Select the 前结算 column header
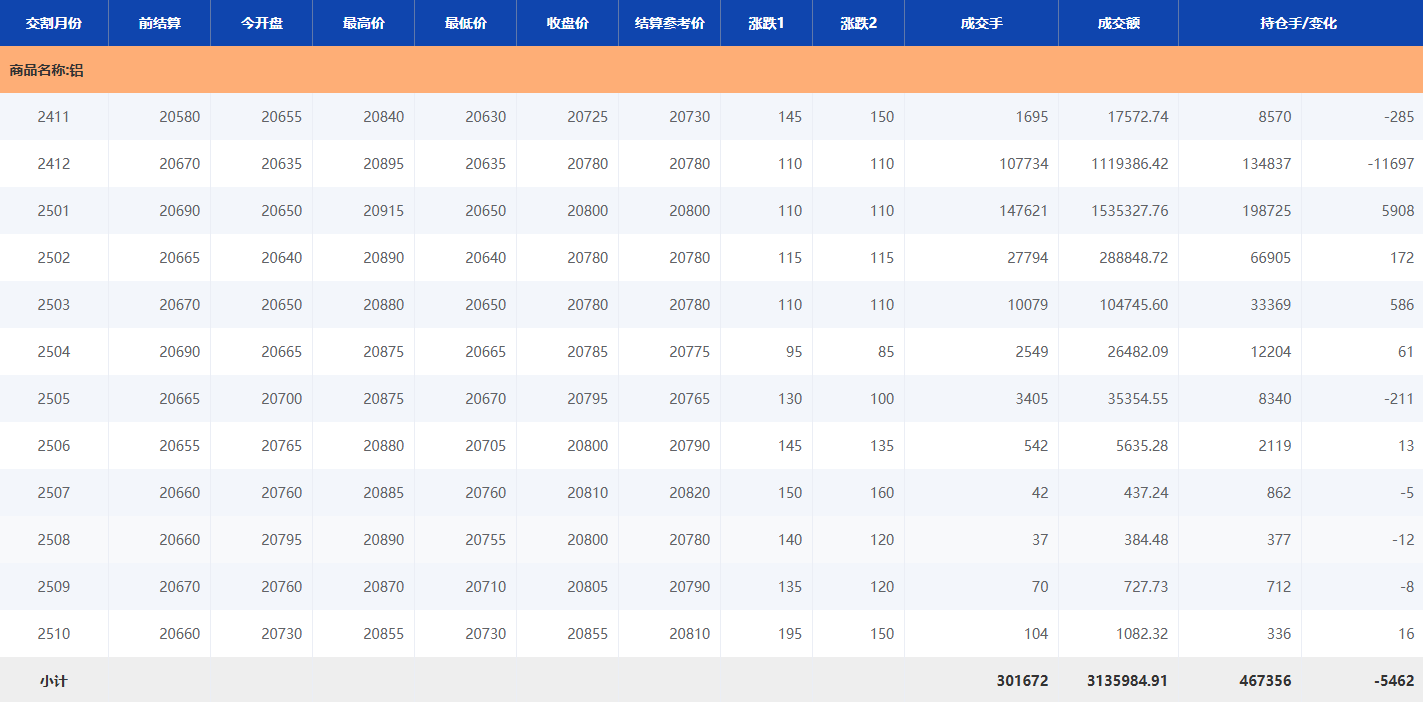The width and height of the screenshot is (1423, 702). pos(159,23)
